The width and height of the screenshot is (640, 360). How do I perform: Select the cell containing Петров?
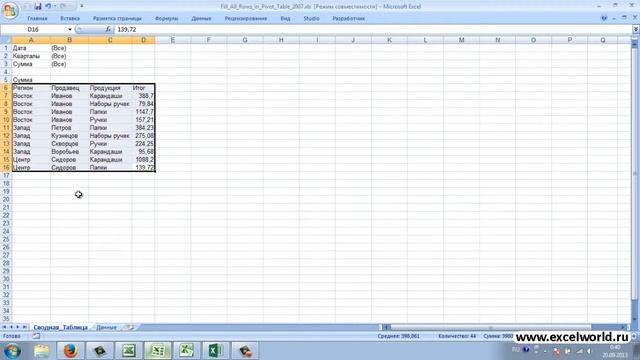(x=69, y=128)
